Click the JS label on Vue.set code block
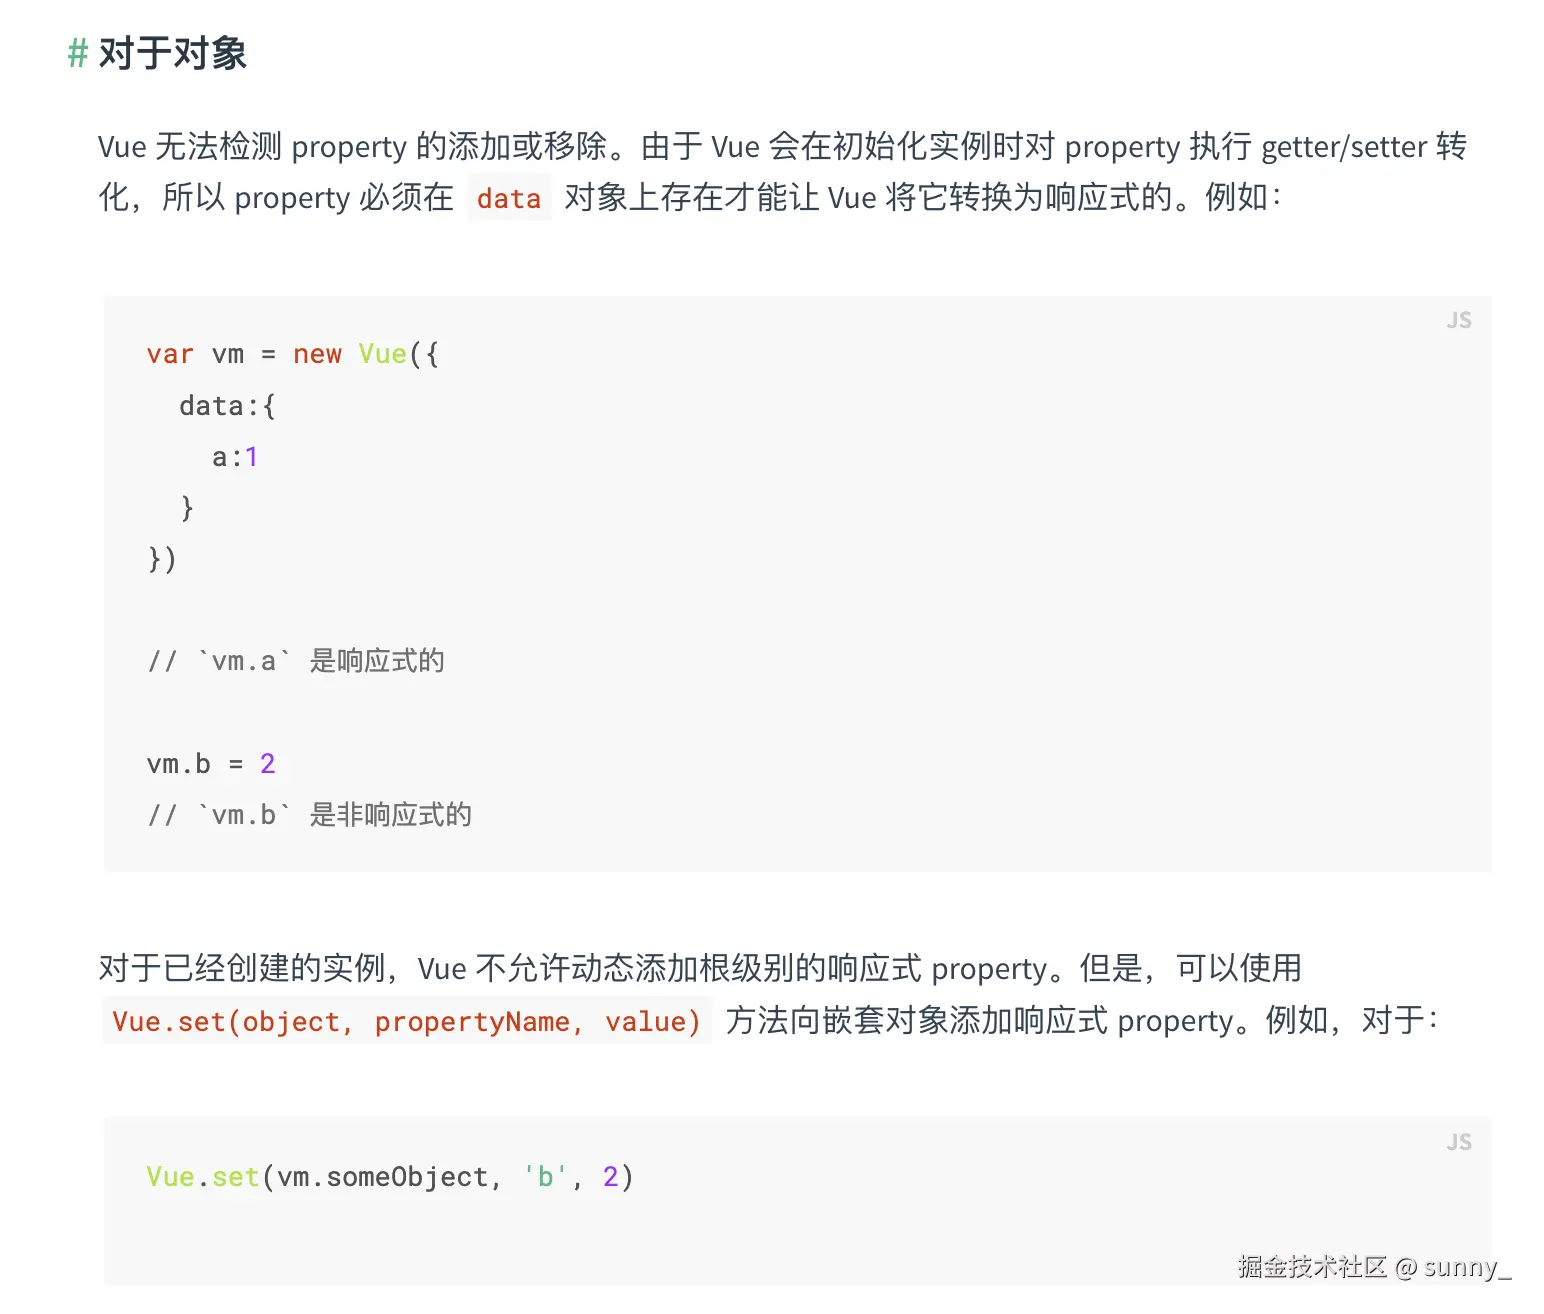Screen dimensions: 1544x1314 (1459, 1142)
